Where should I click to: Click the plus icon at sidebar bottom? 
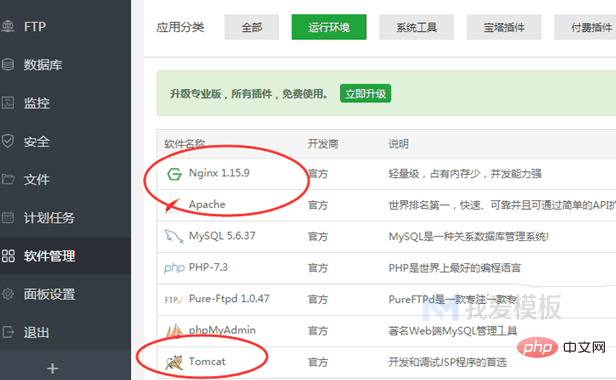click(x=52, y=369)
